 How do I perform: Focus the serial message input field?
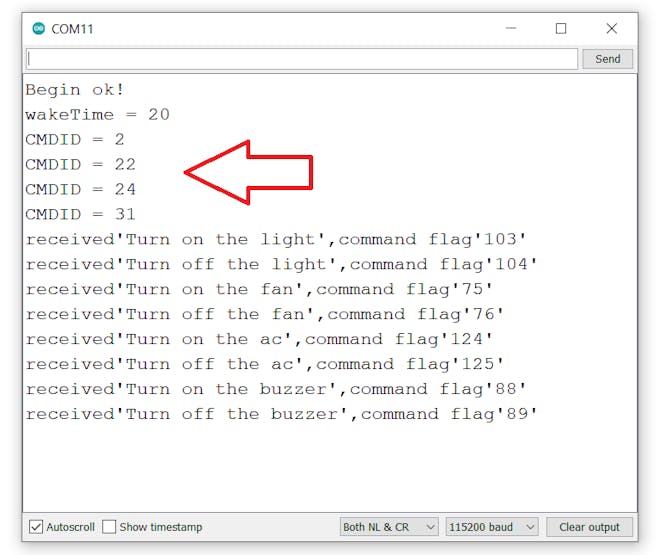click(302, 59)
